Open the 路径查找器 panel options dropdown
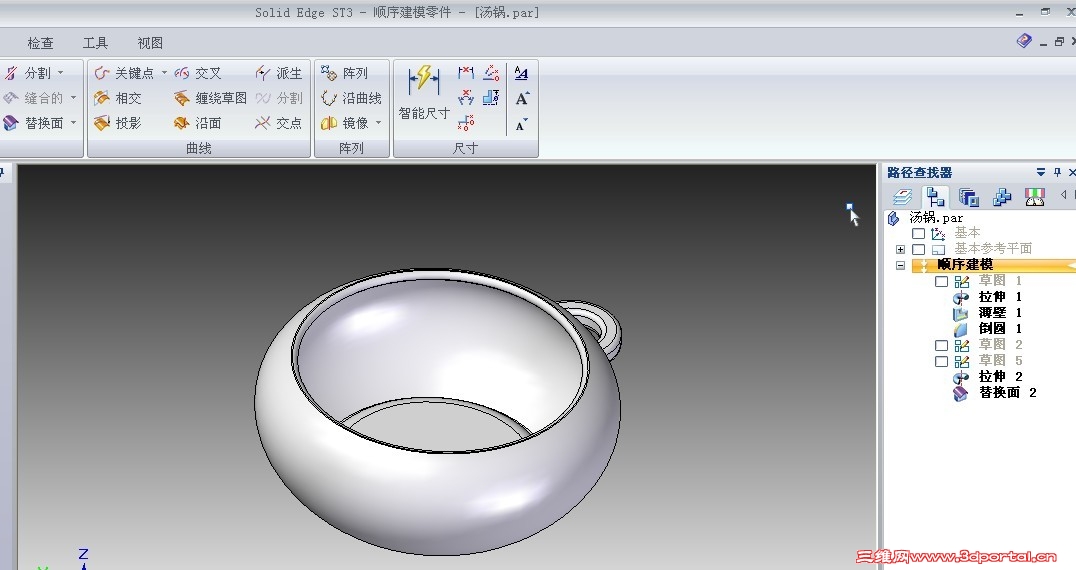1076x570 pixels. pos(1041,172)
